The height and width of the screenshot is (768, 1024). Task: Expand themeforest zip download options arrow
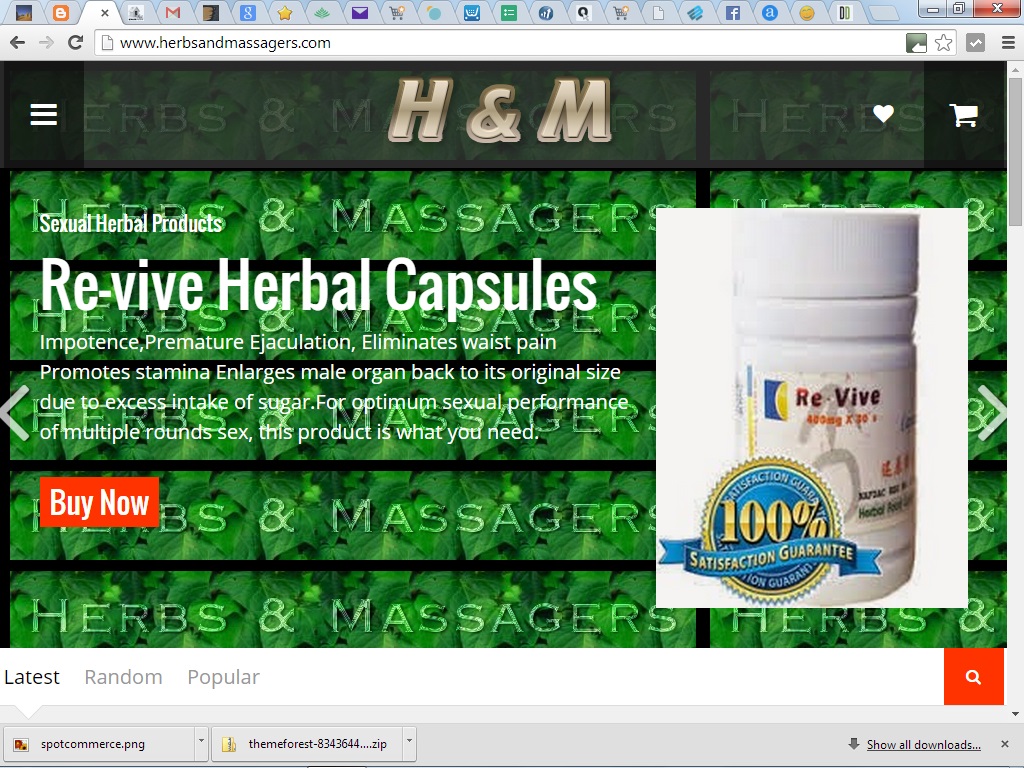click(x=409, y=742)
